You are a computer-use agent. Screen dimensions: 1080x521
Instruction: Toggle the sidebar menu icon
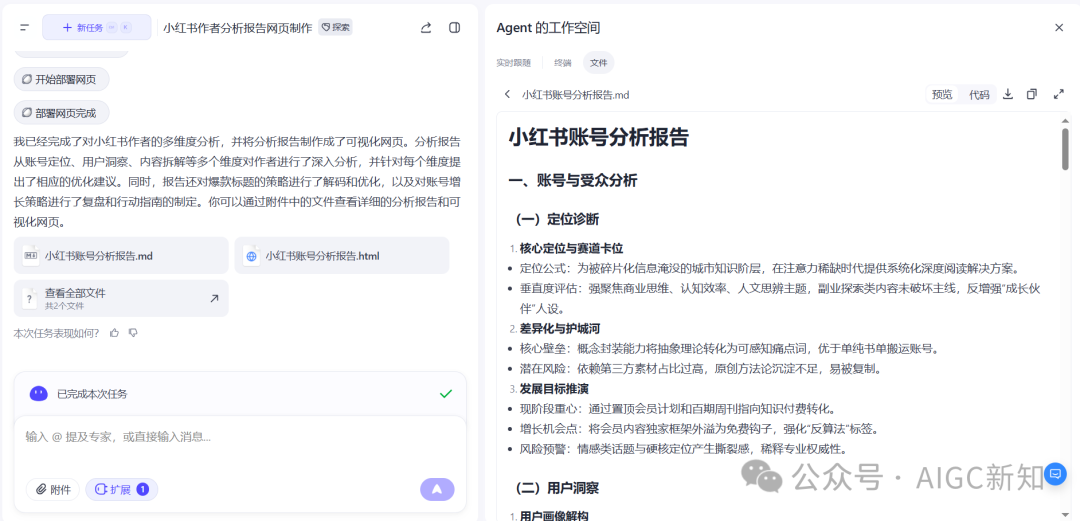25,28
